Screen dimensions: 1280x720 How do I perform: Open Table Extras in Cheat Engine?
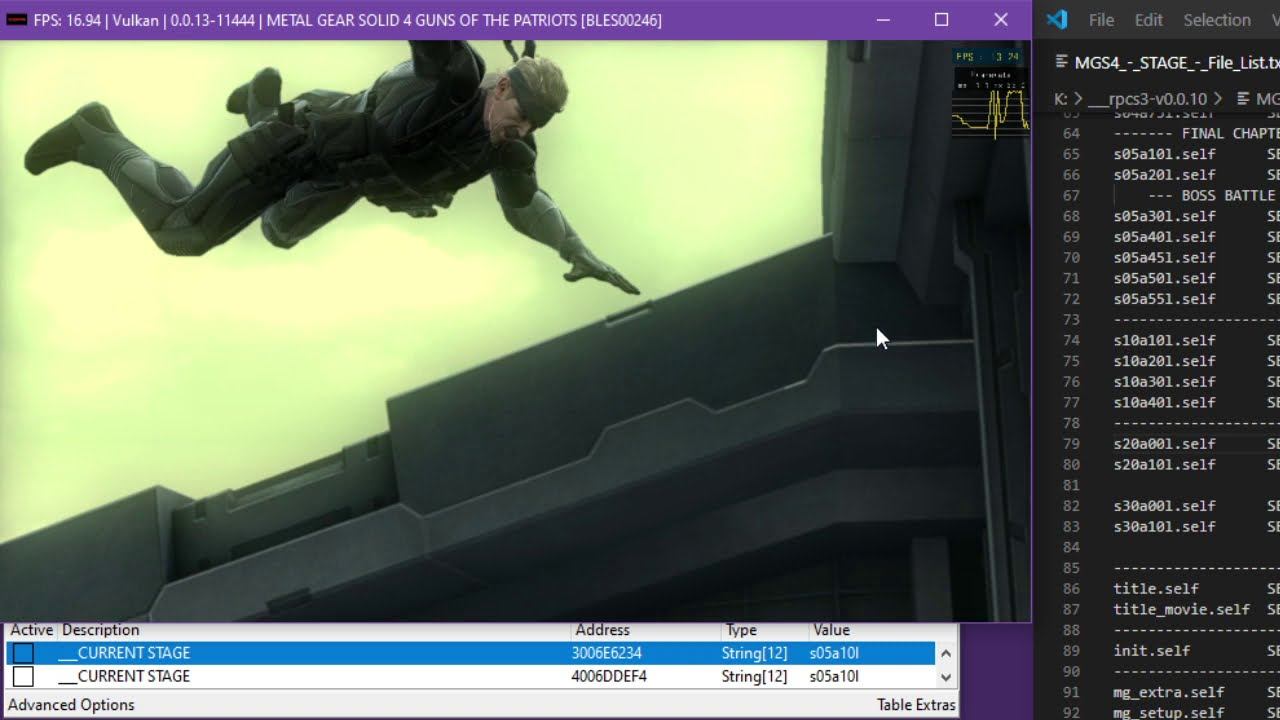(916, 705)
